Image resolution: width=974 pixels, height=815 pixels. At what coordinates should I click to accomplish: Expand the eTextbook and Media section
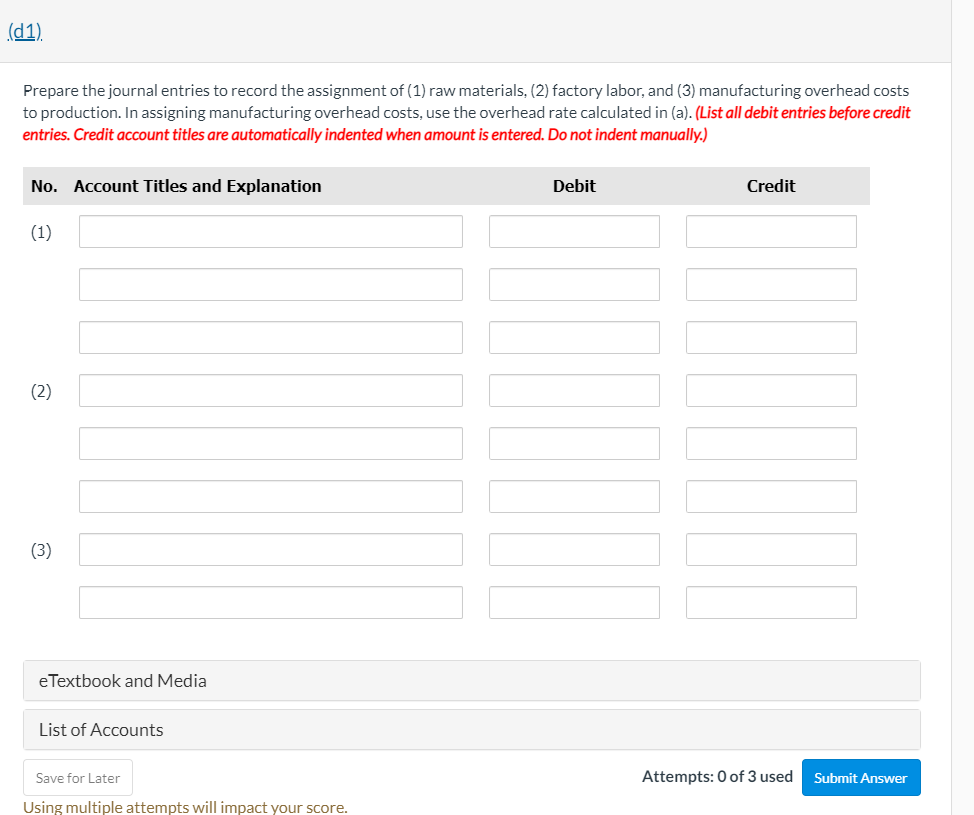tap(122, 680)
